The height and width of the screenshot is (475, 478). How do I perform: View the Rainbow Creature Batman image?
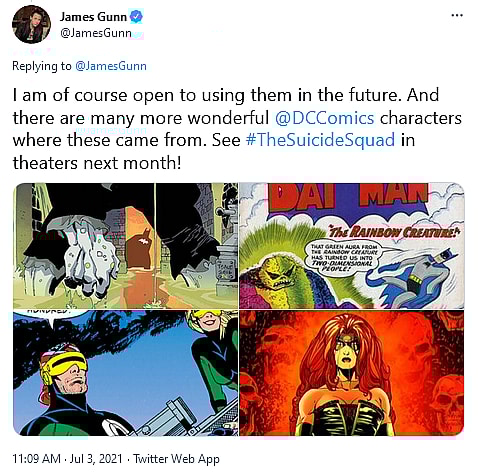[352, 246]
